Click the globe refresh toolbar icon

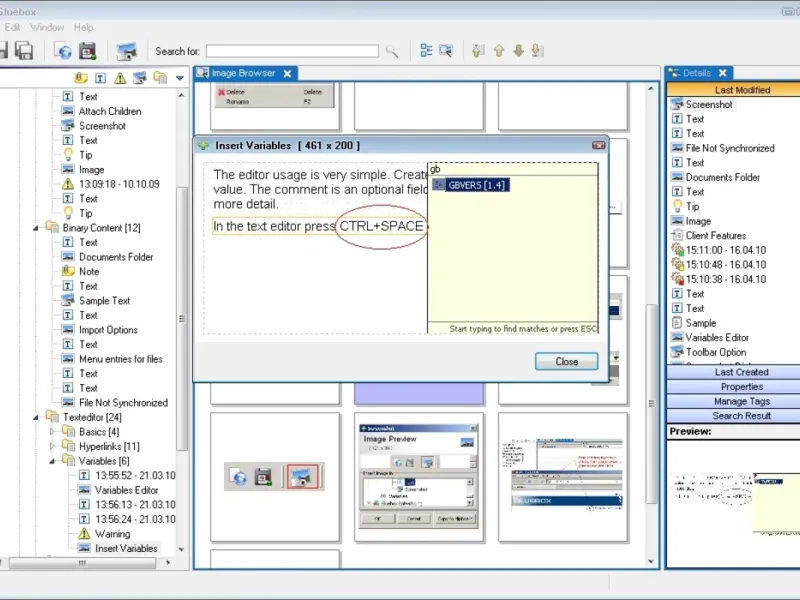pos(63,50)
